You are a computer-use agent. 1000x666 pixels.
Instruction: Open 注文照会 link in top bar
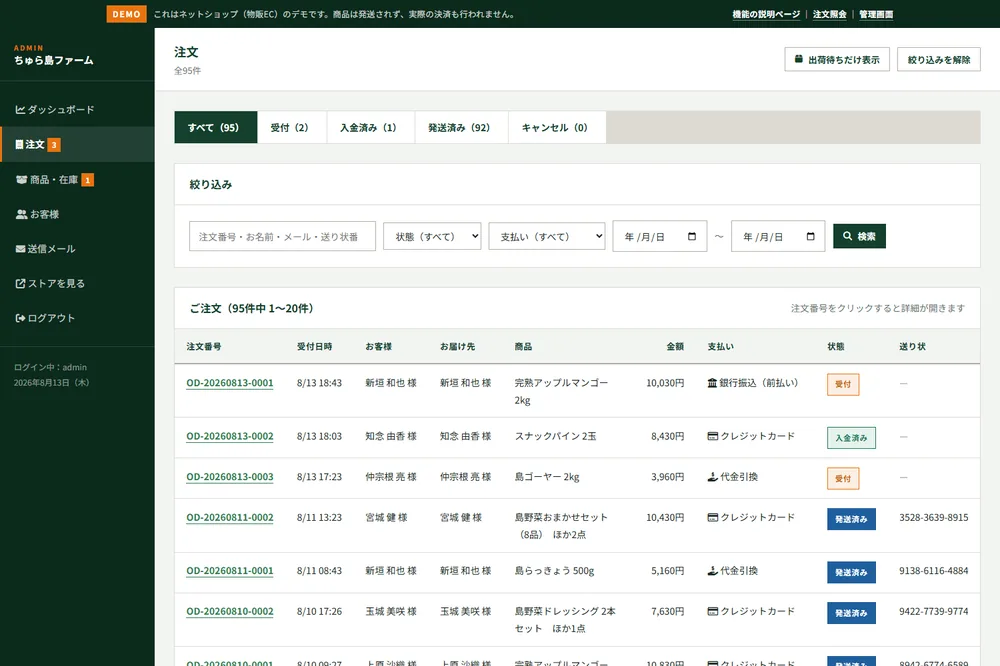pyautogui.click(x=829, y=14)
